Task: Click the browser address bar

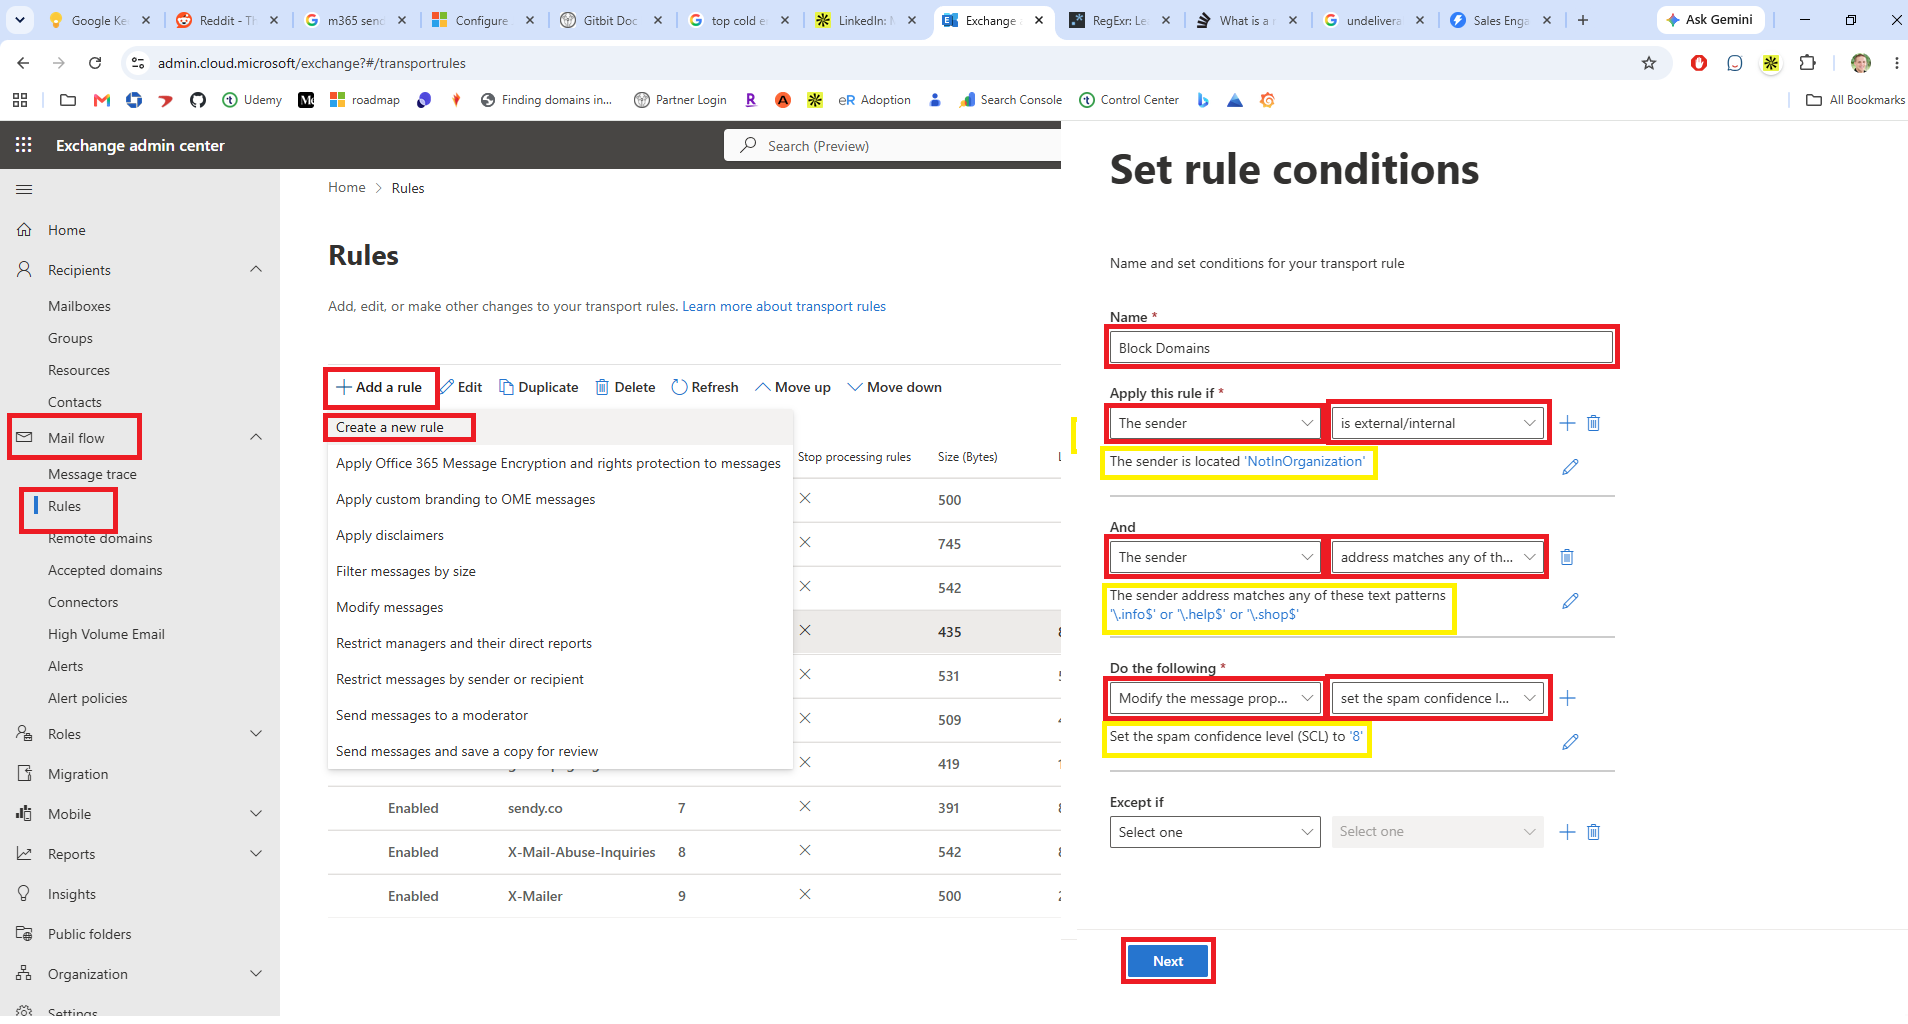Action: click(x=890, y=63)
